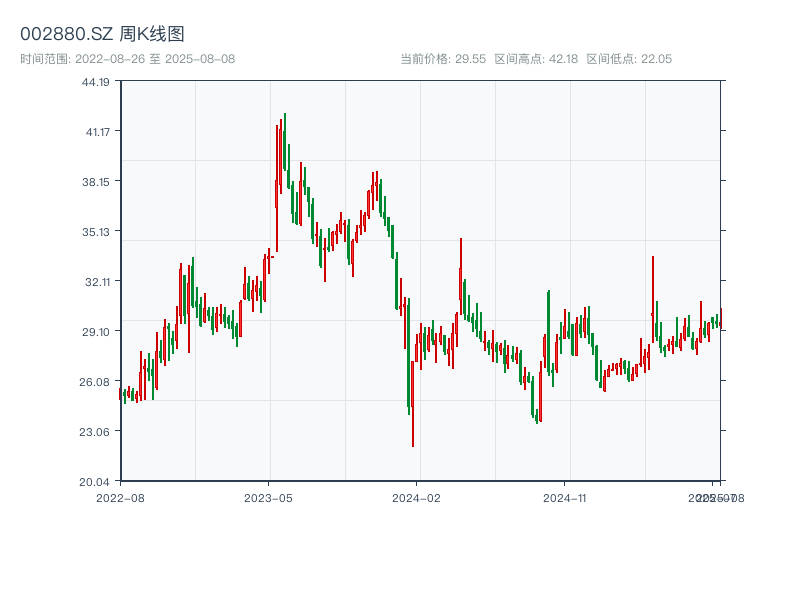Click the y-axis label 35.13
Screen dimensions: 800x600
pyautogui.click(x=96, y=232)
